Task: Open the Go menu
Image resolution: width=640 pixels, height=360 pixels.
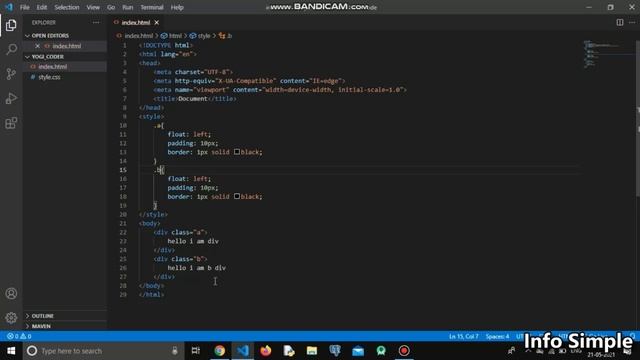Action: [x=111, y=7]
